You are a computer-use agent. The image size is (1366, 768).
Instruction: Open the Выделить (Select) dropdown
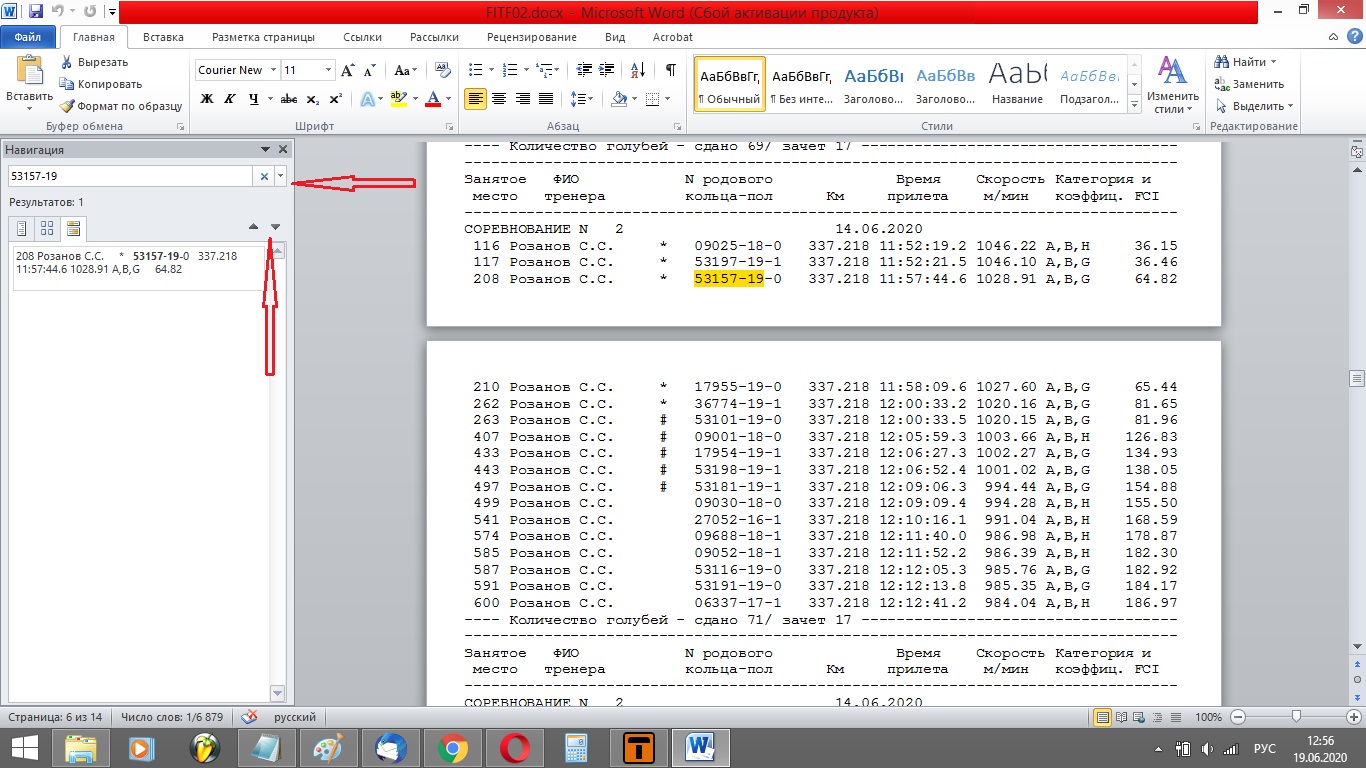point(1254,106)
